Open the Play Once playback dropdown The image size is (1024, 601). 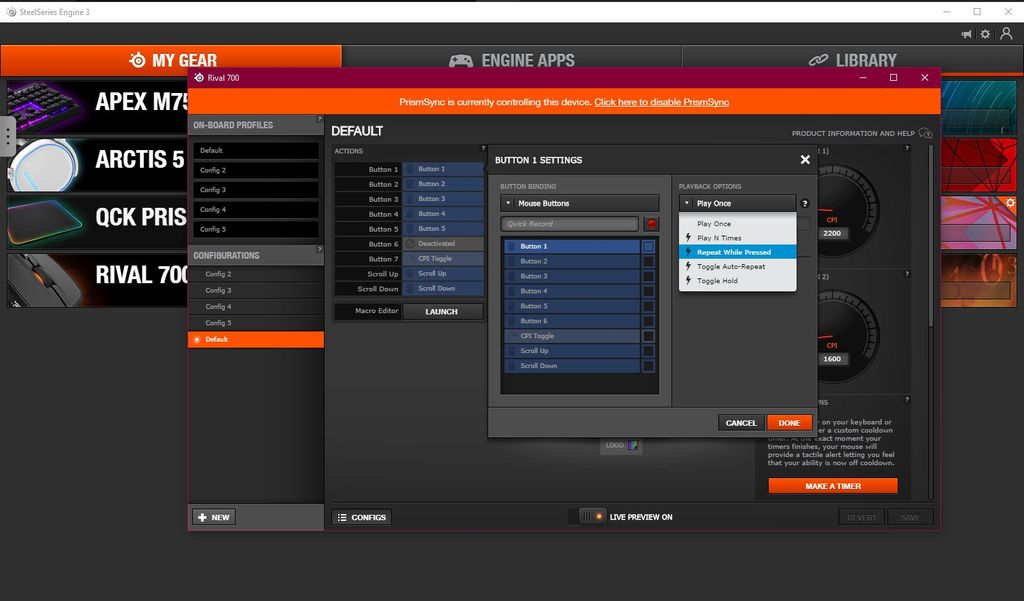coord(737,202)
